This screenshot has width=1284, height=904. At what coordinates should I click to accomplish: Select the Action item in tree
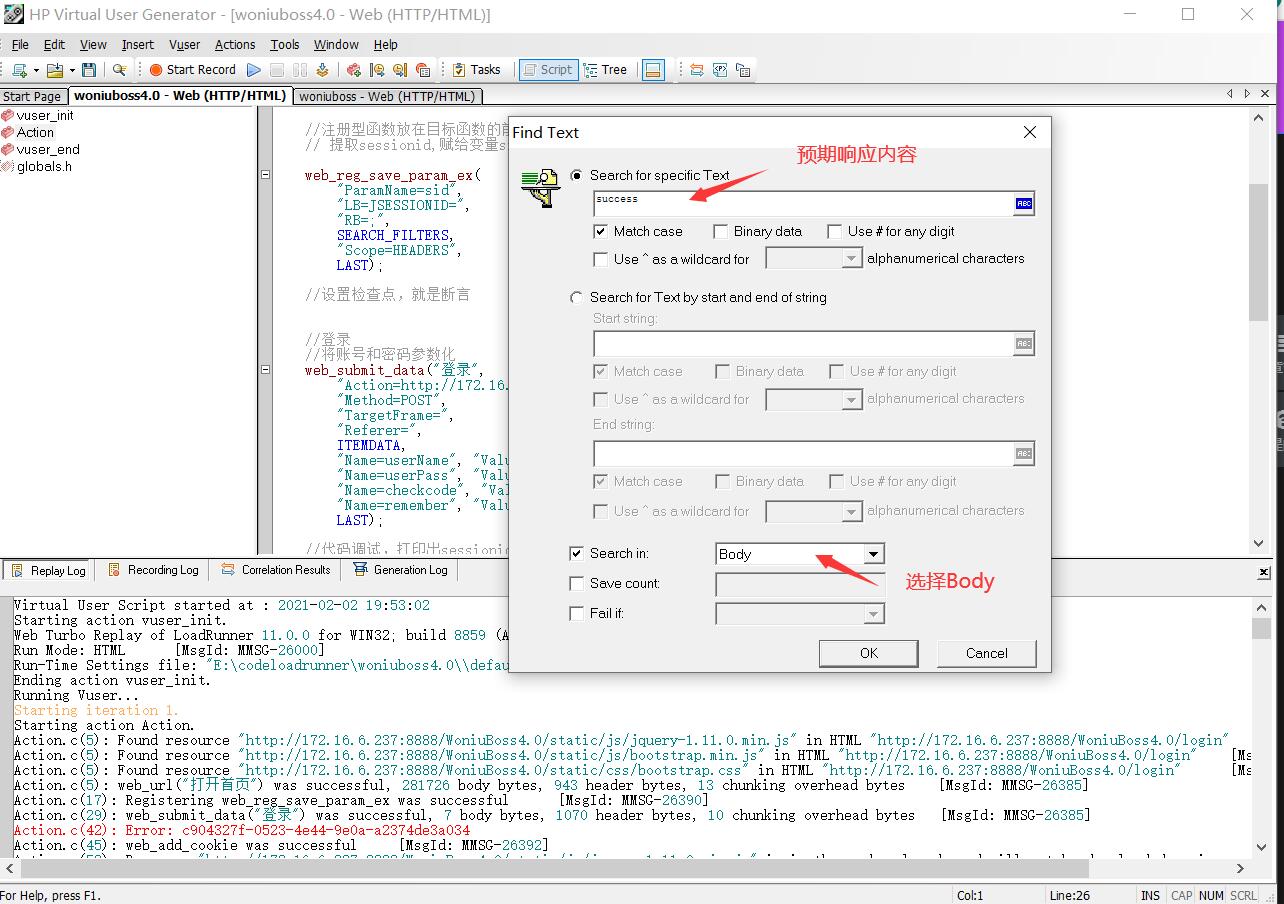click(35, 132)
